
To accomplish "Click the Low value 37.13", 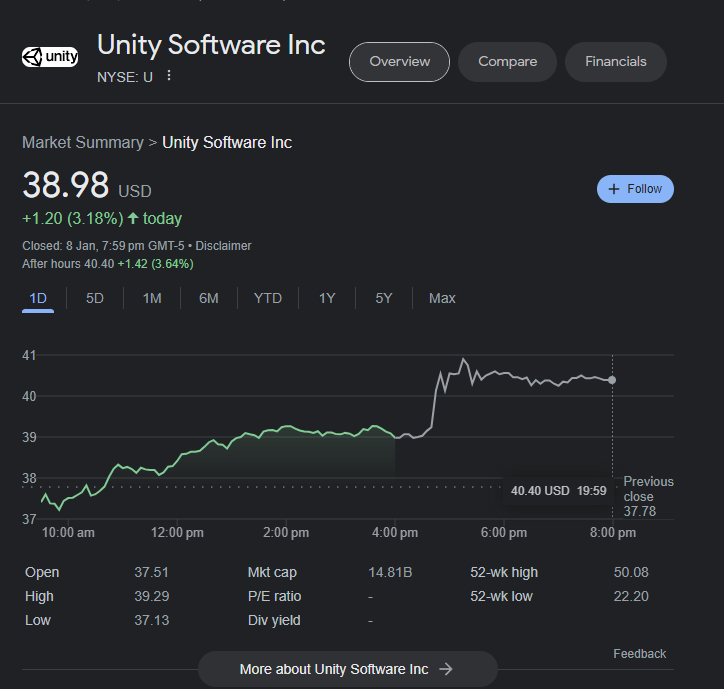I will (x=151, y=620).
